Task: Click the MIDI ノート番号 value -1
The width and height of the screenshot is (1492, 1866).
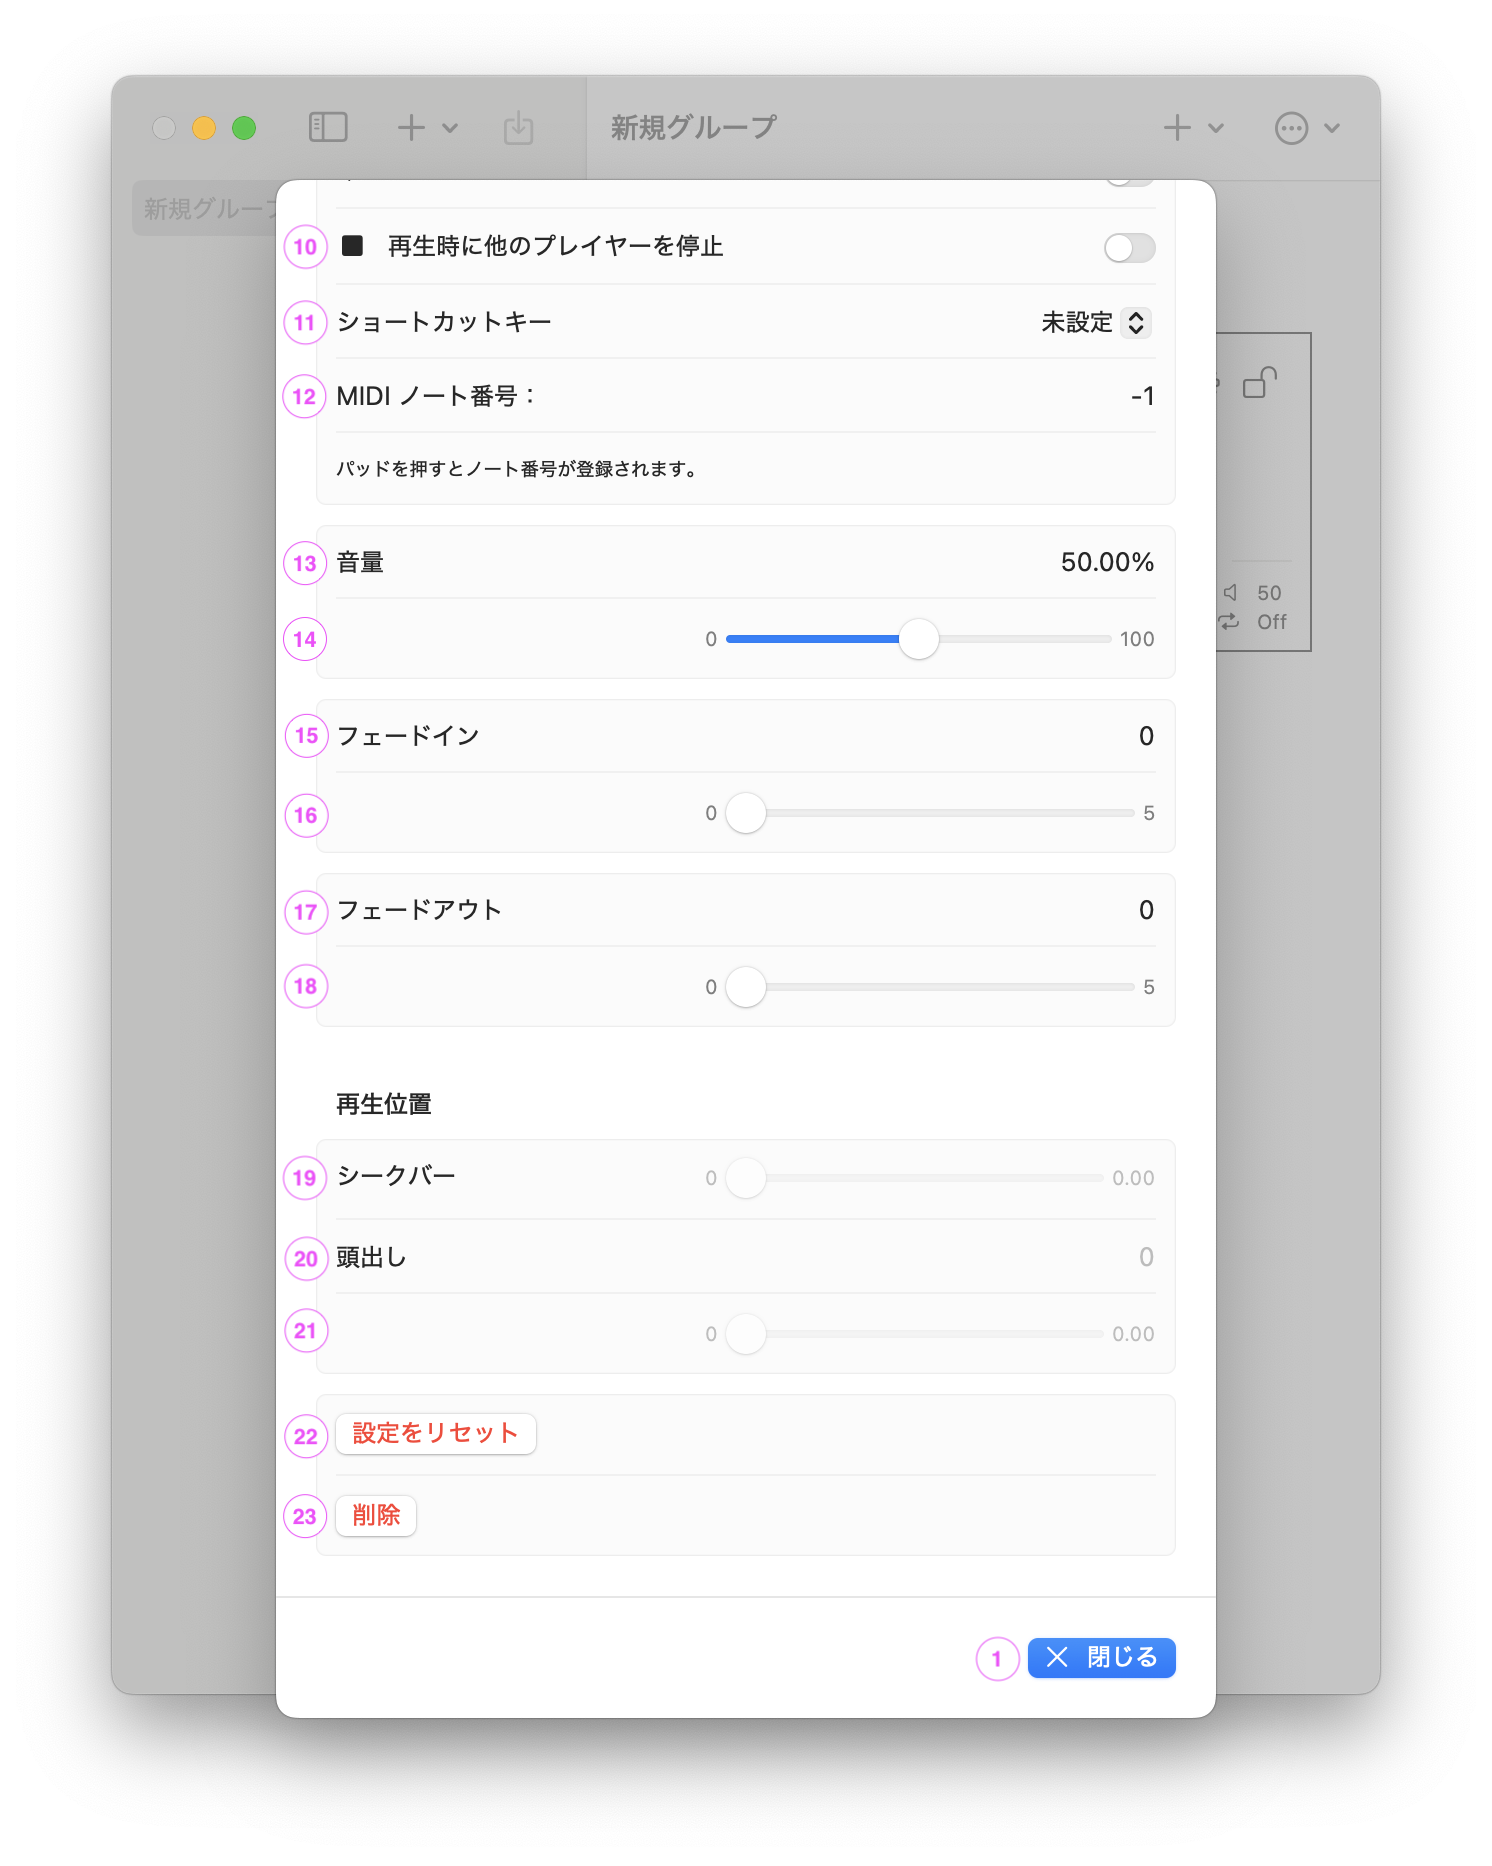Action: (x=1142, y=396)
